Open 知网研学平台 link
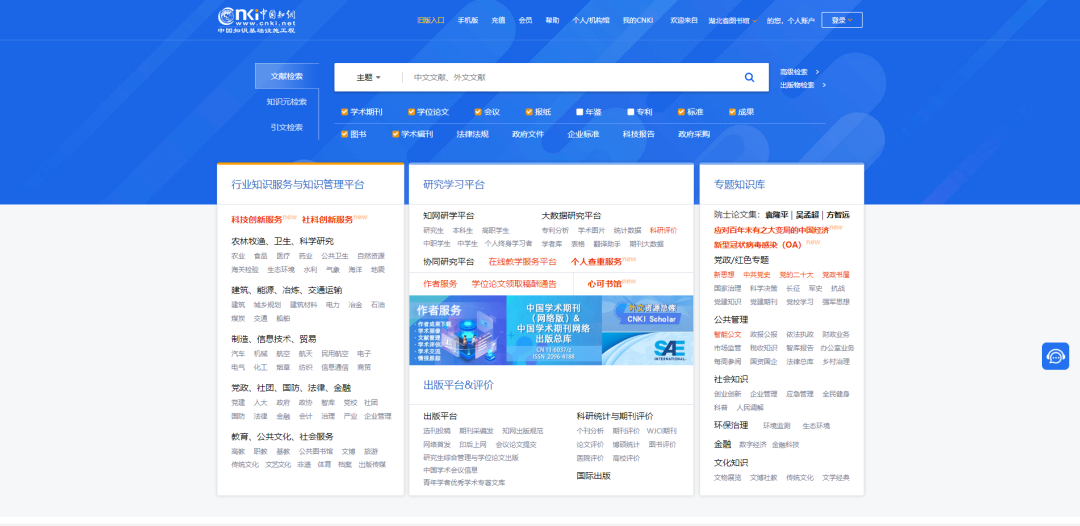Screen dimensions: 1080x526 [448, 215]
